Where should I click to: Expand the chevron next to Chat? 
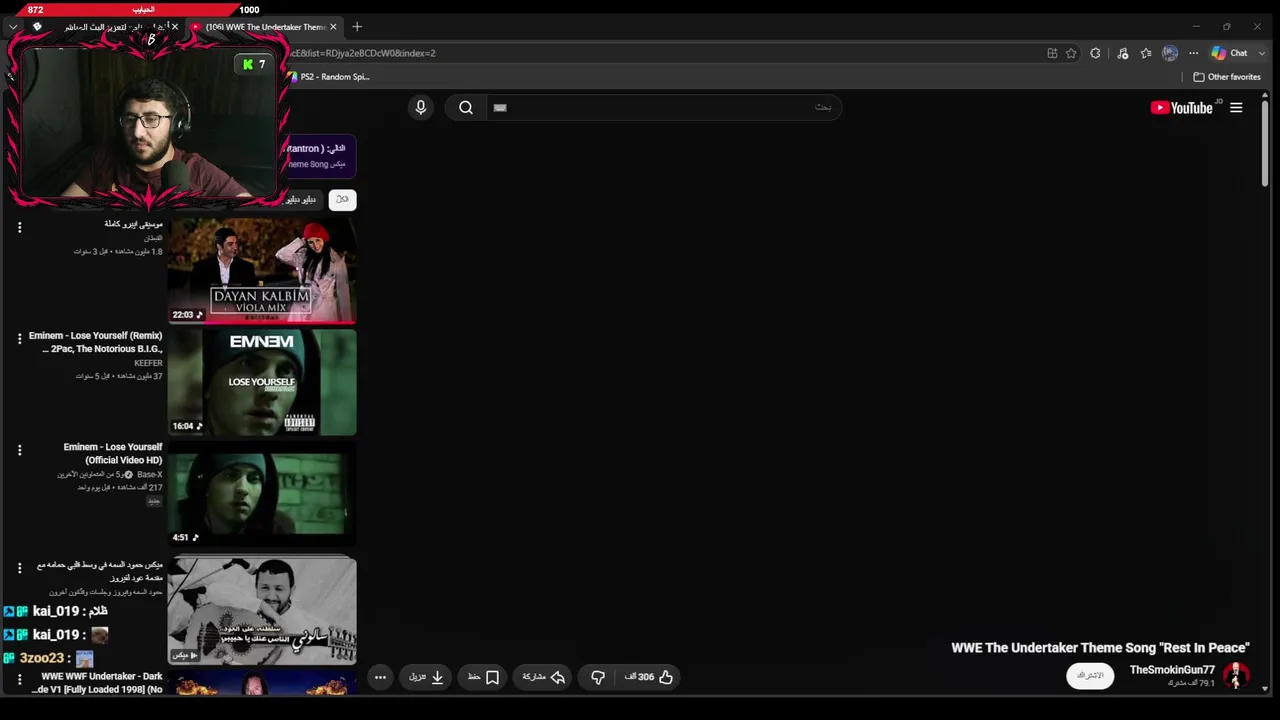1260,53
